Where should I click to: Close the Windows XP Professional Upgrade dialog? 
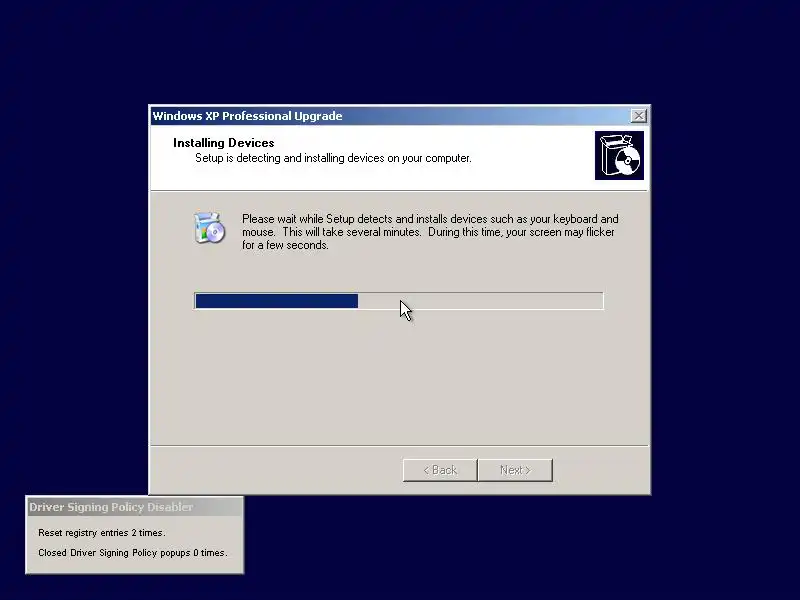tap(638, 116)
